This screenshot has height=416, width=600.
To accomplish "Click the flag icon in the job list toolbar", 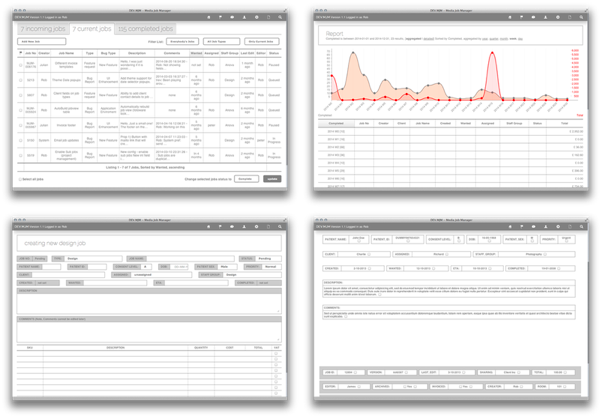I will [x=221, y=18].
